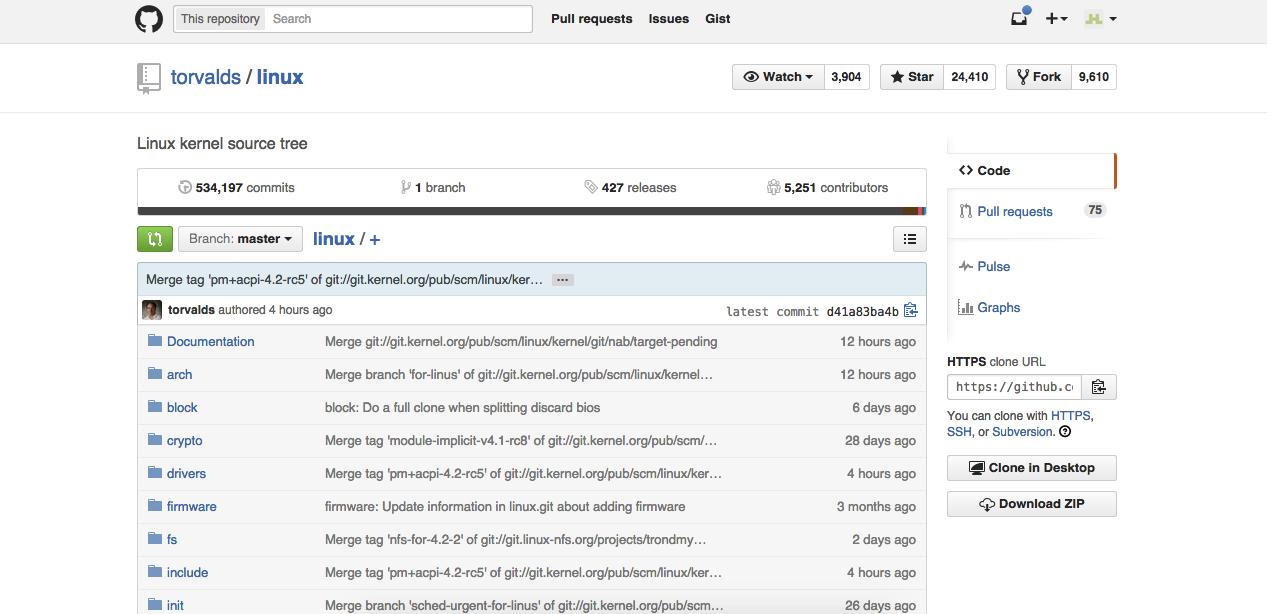Viewport: 1268px width, 614px height.
Task: Click the Star button
Action: [911, 77]
